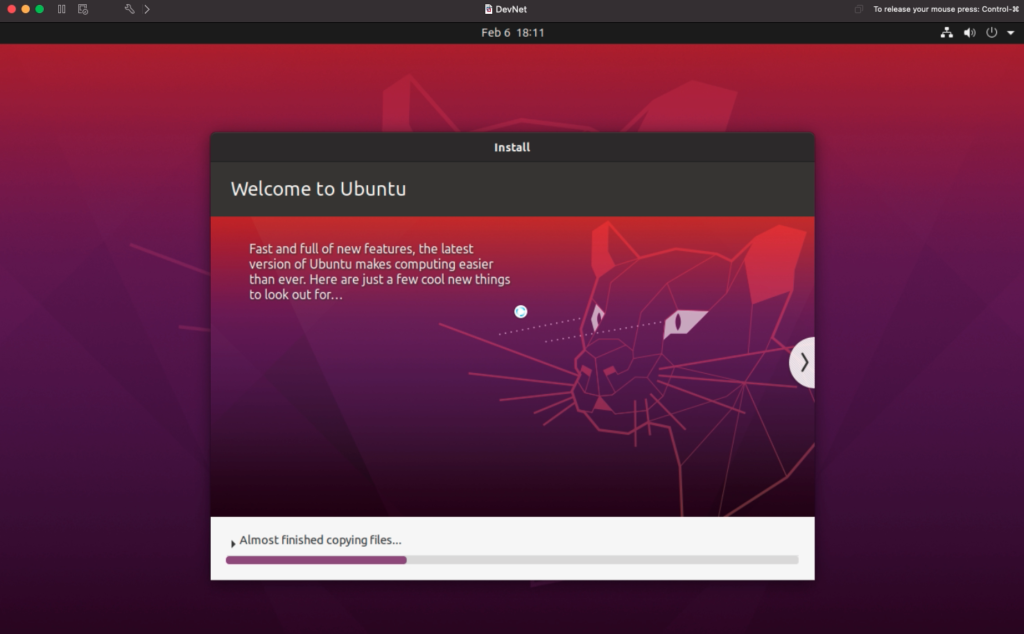Expand the system menu dropdown arrow
The height and width of the screenshot is (634, 1024).
1010,33
